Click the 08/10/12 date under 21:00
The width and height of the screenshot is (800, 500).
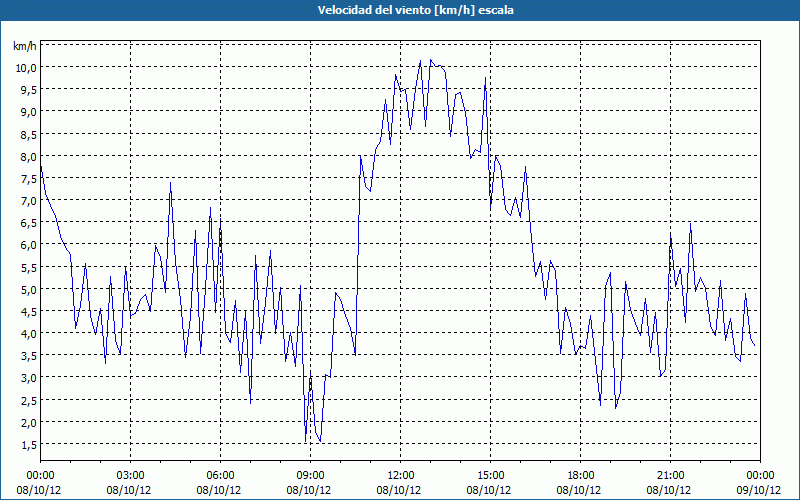[x=669, y=490]
